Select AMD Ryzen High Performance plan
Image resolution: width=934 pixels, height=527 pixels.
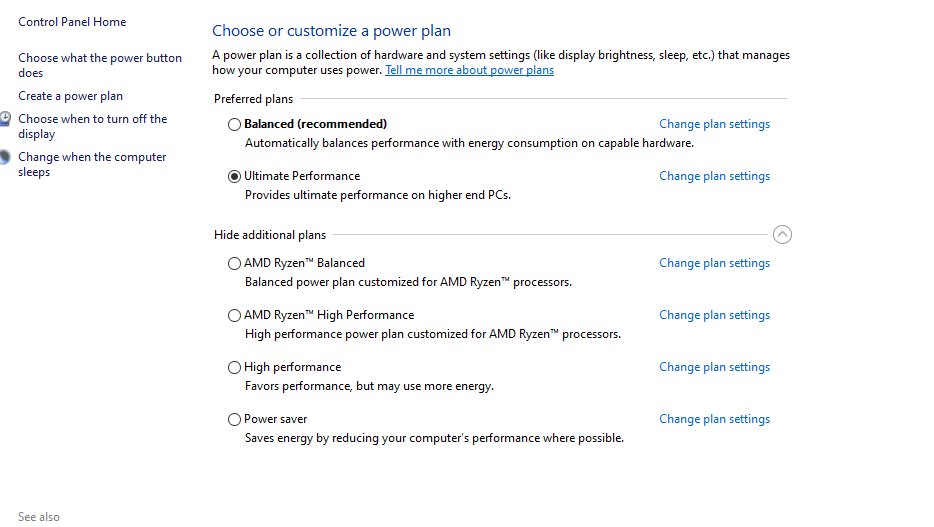coord(234,316)
